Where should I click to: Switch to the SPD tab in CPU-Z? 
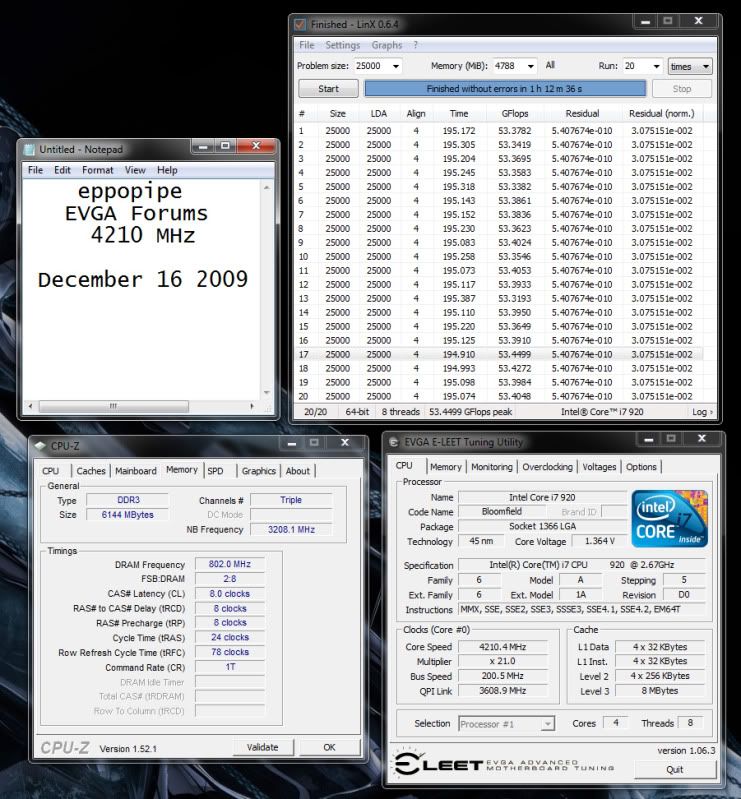pos(215,471)
